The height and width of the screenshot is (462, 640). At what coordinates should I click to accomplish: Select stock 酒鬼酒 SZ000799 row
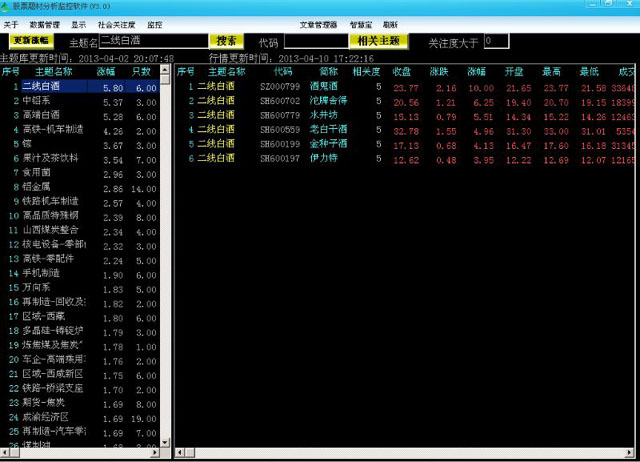click(405, 87)
